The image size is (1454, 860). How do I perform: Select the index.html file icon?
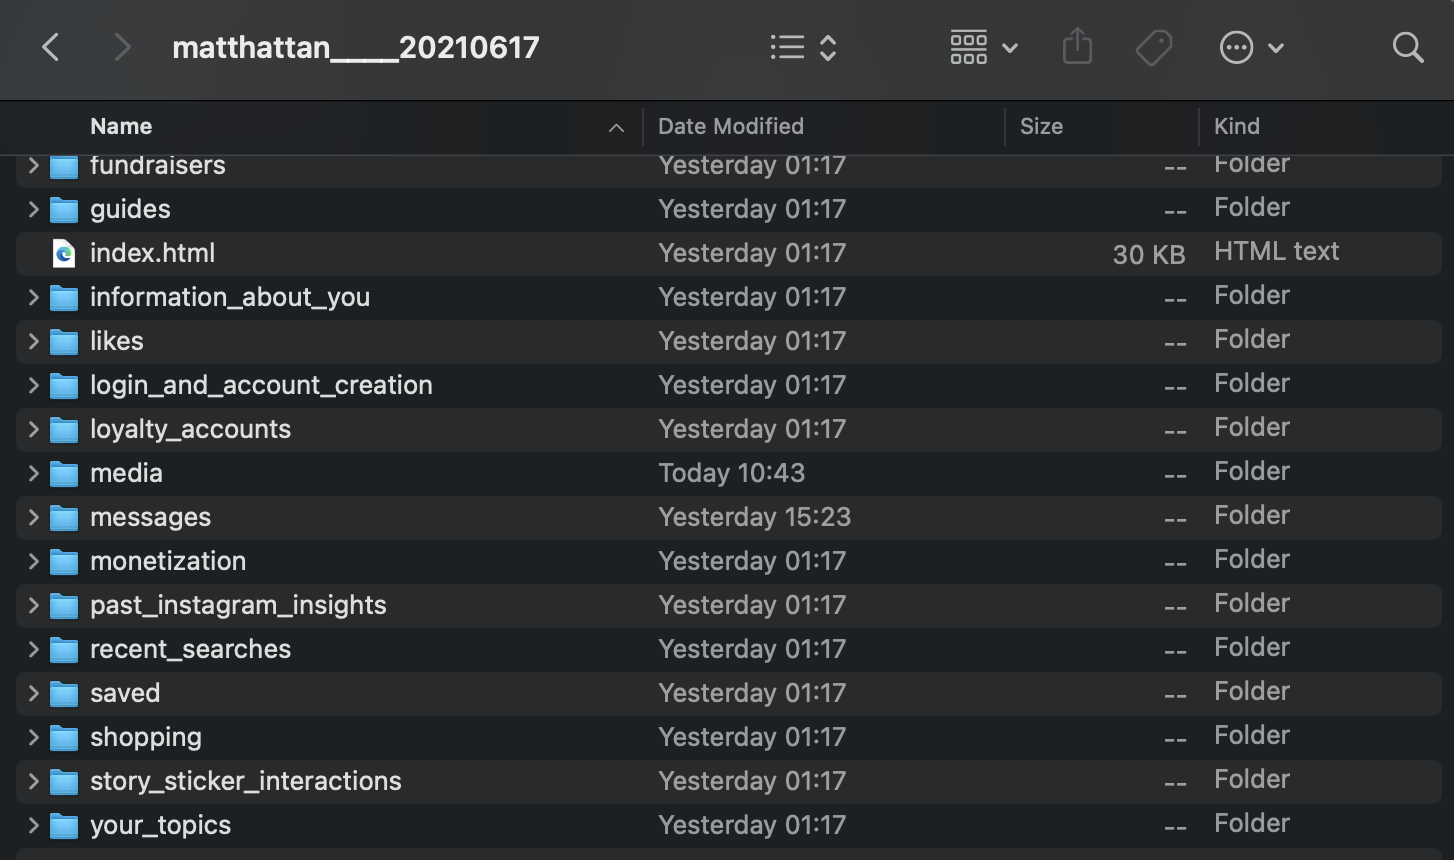click(64, 254)
